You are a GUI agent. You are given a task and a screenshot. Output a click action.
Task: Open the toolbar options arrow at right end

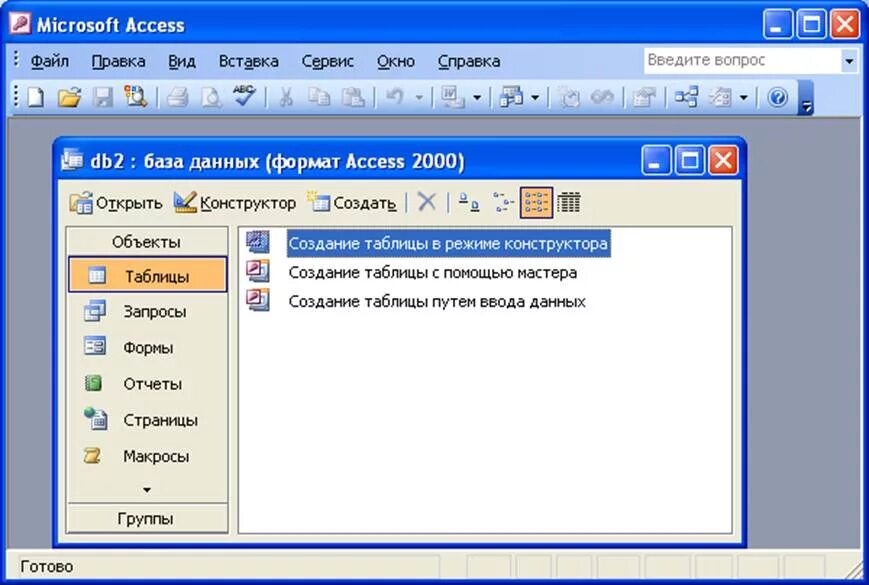coord(806,99)
